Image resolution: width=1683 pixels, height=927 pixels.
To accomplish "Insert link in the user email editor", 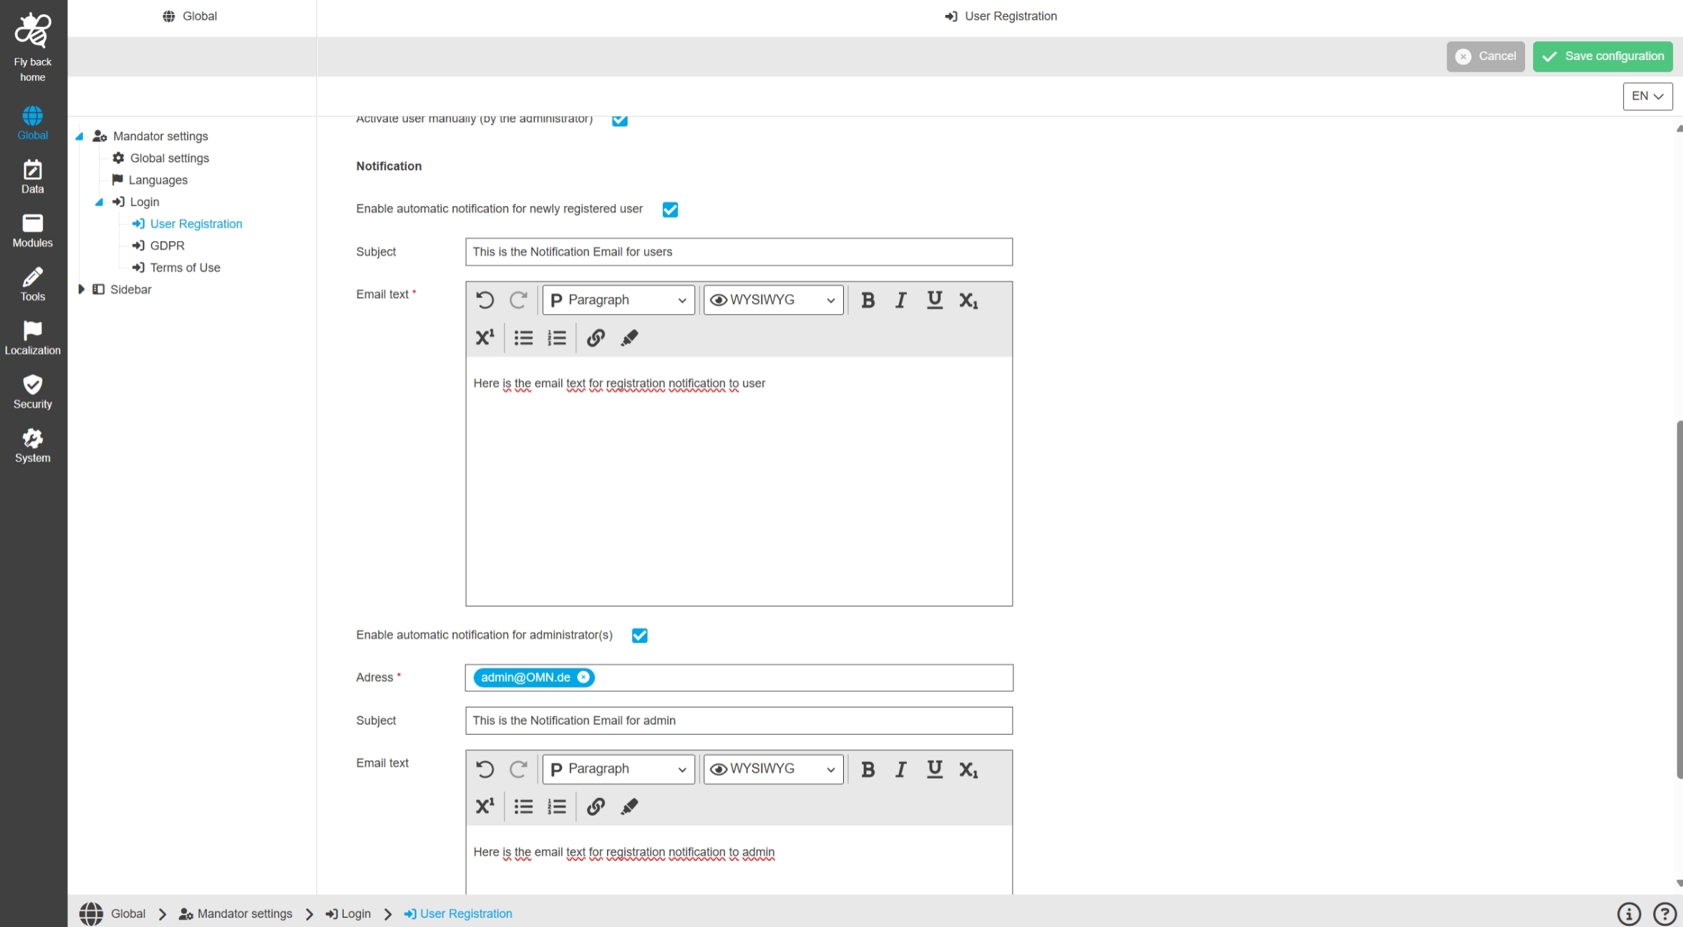I will [x=596, y=338].
